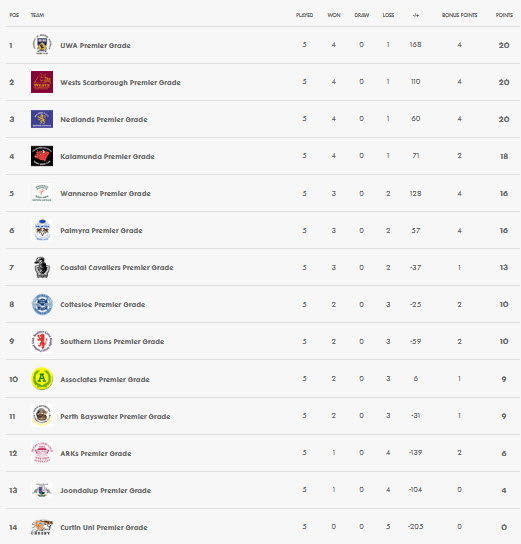Select the TEAM column header
This screenshot has width=521, height=544.
click(37, 15)
